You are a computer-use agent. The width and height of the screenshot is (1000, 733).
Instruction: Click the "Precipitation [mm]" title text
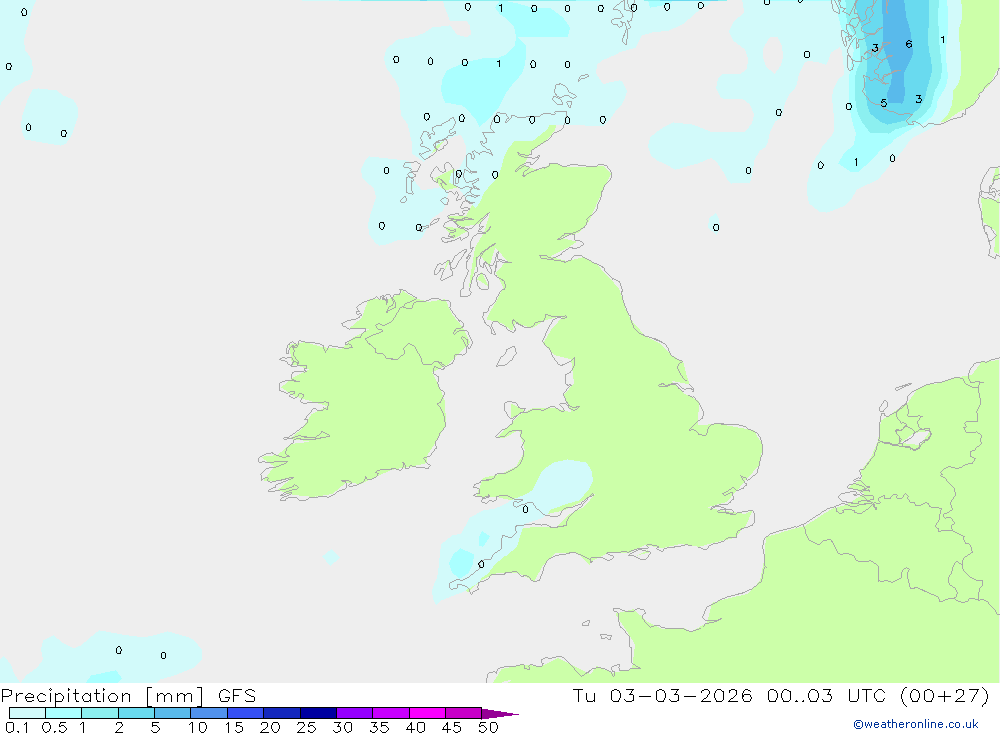pos(103,696)
